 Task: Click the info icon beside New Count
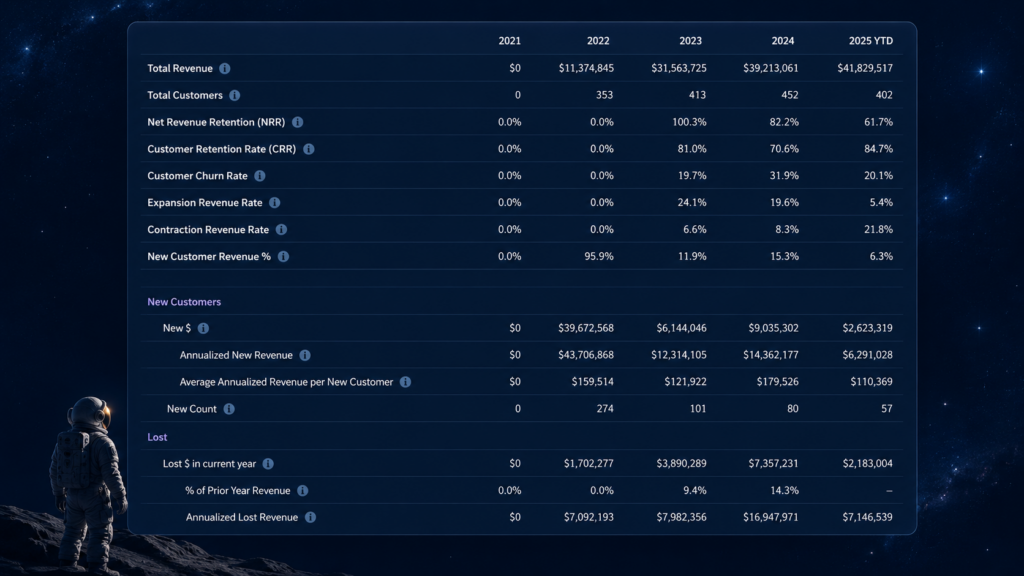(x=229, y=409)
